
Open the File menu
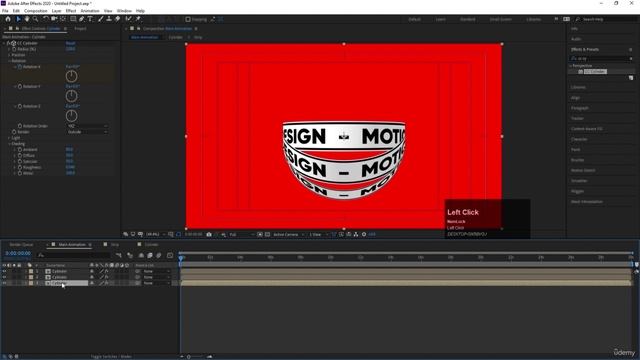pyautogui.click(x=5, y=11)
